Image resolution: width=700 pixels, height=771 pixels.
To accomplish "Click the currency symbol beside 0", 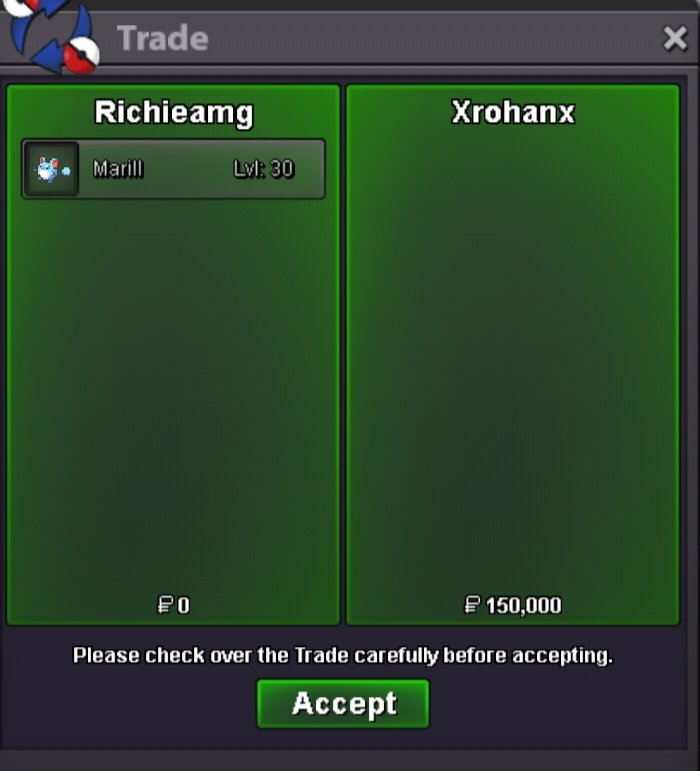I will [x=165, y=605].
